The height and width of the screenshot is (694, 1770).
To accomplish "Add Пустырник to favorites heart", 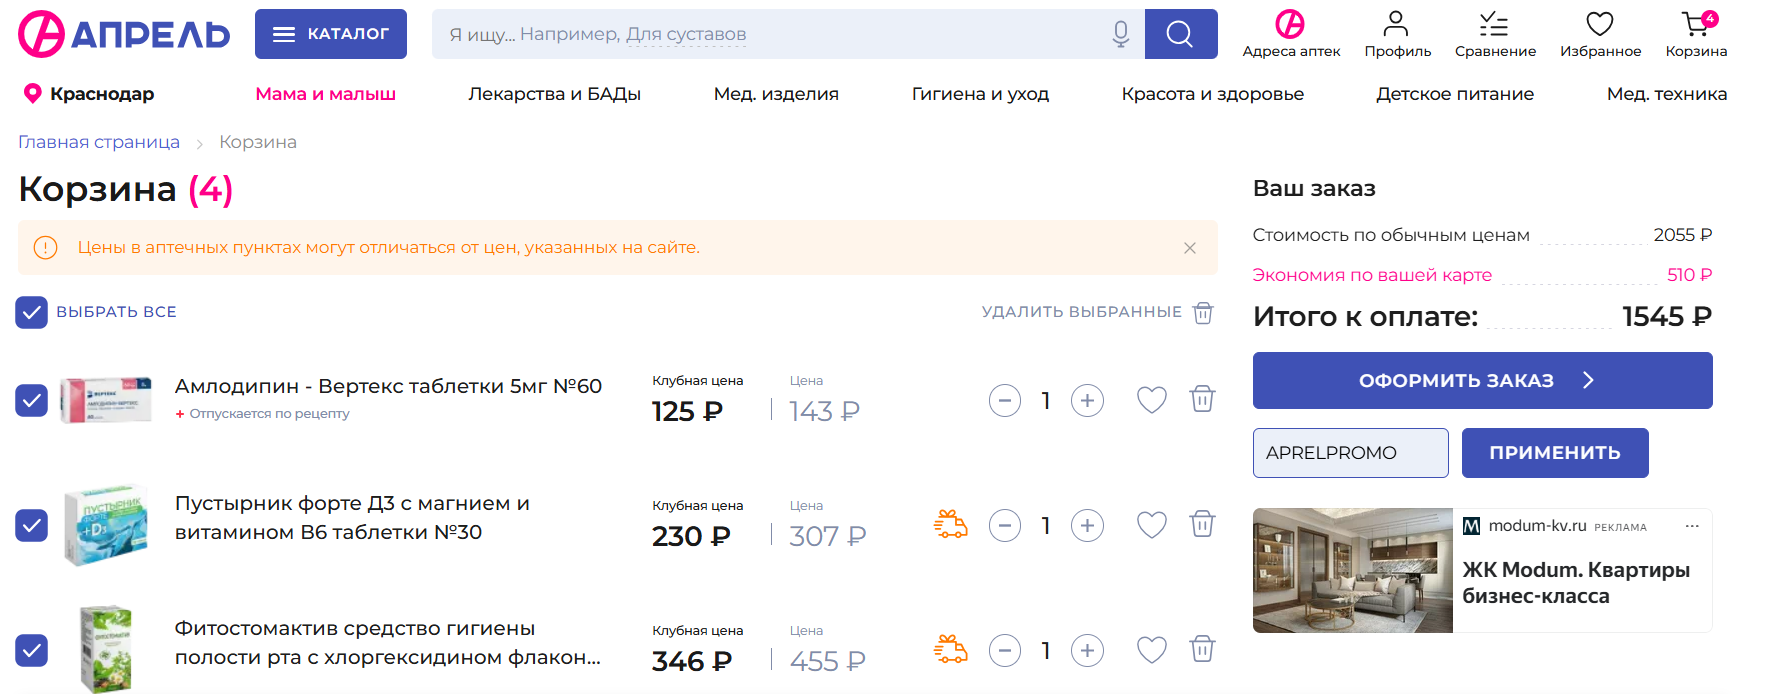I will click(x=1152, y=525).
